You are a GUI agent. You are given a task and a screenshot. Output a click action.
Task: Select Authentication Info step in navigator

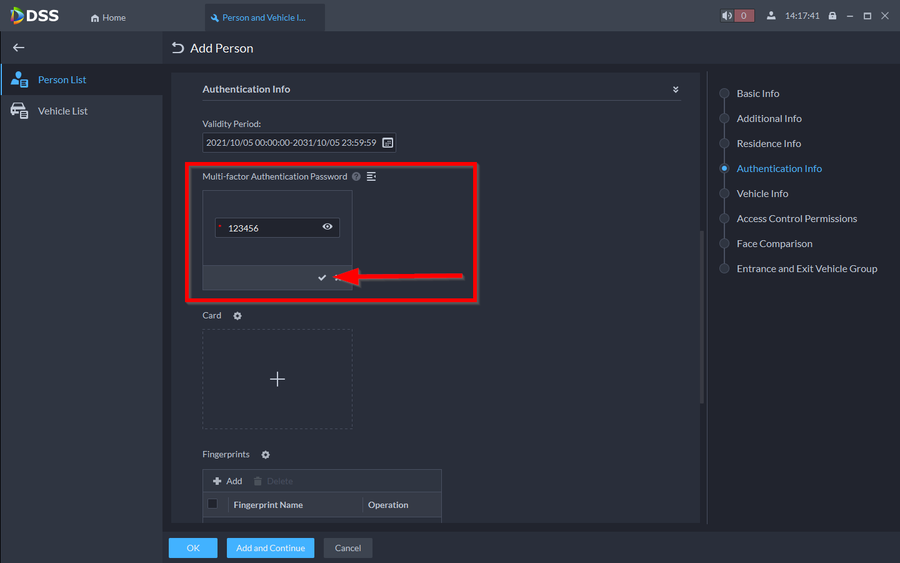[x=779, y=169]
